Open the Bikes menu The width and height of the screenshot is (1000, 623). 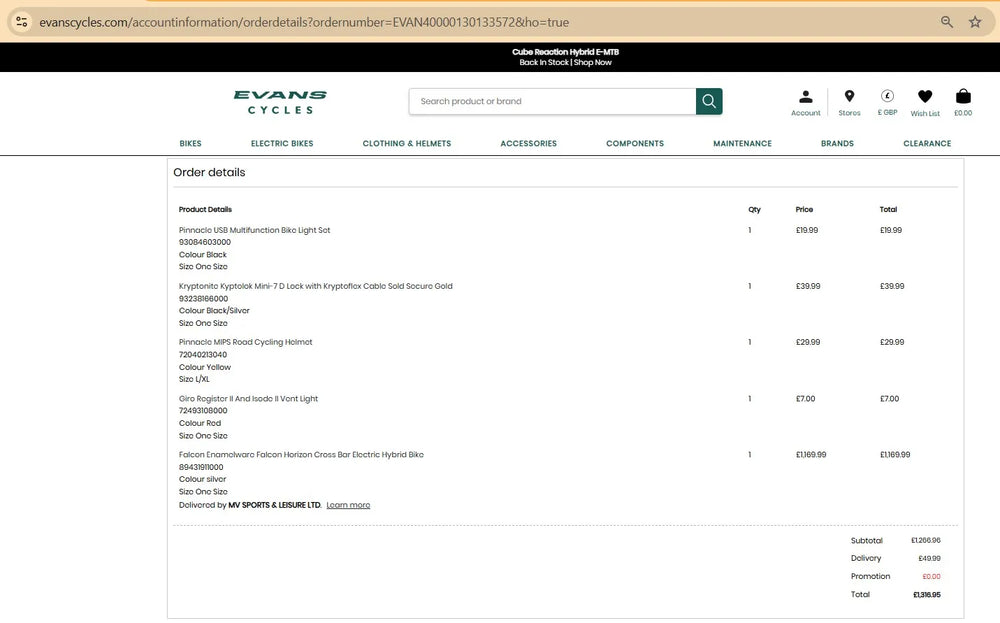(190, 143)
